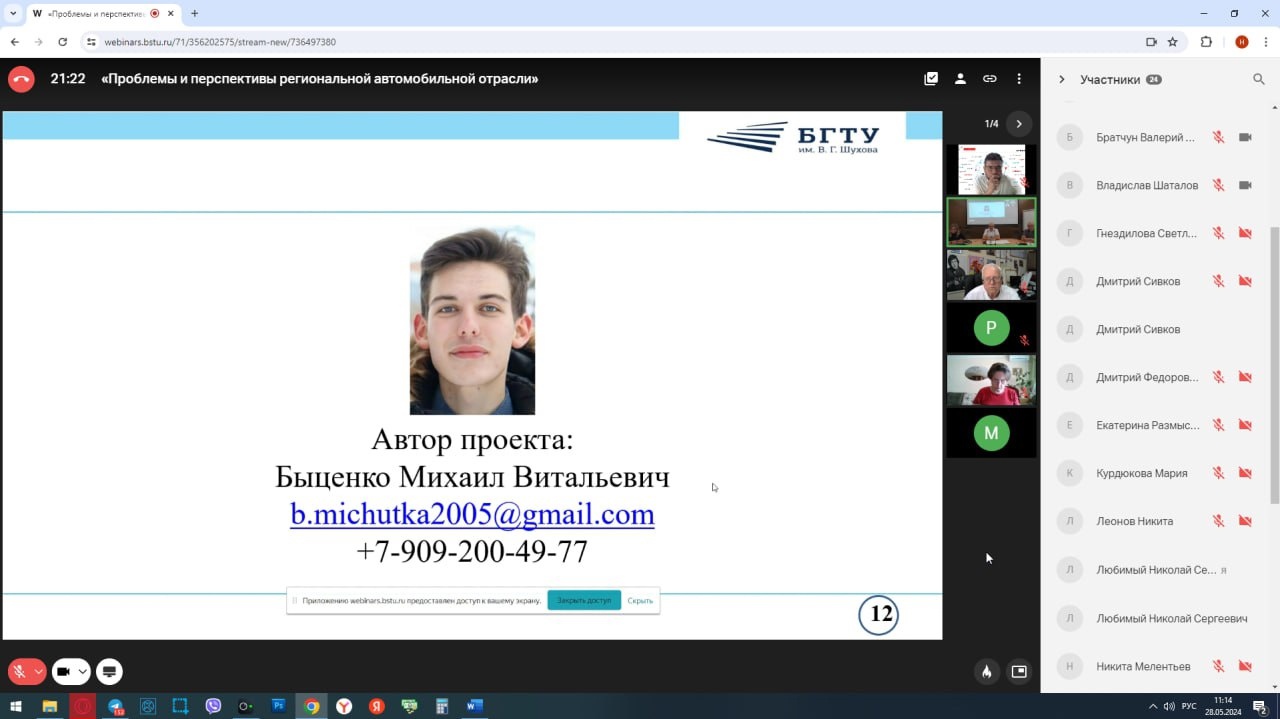Open Yandex Browser from the taskbar

344,706
